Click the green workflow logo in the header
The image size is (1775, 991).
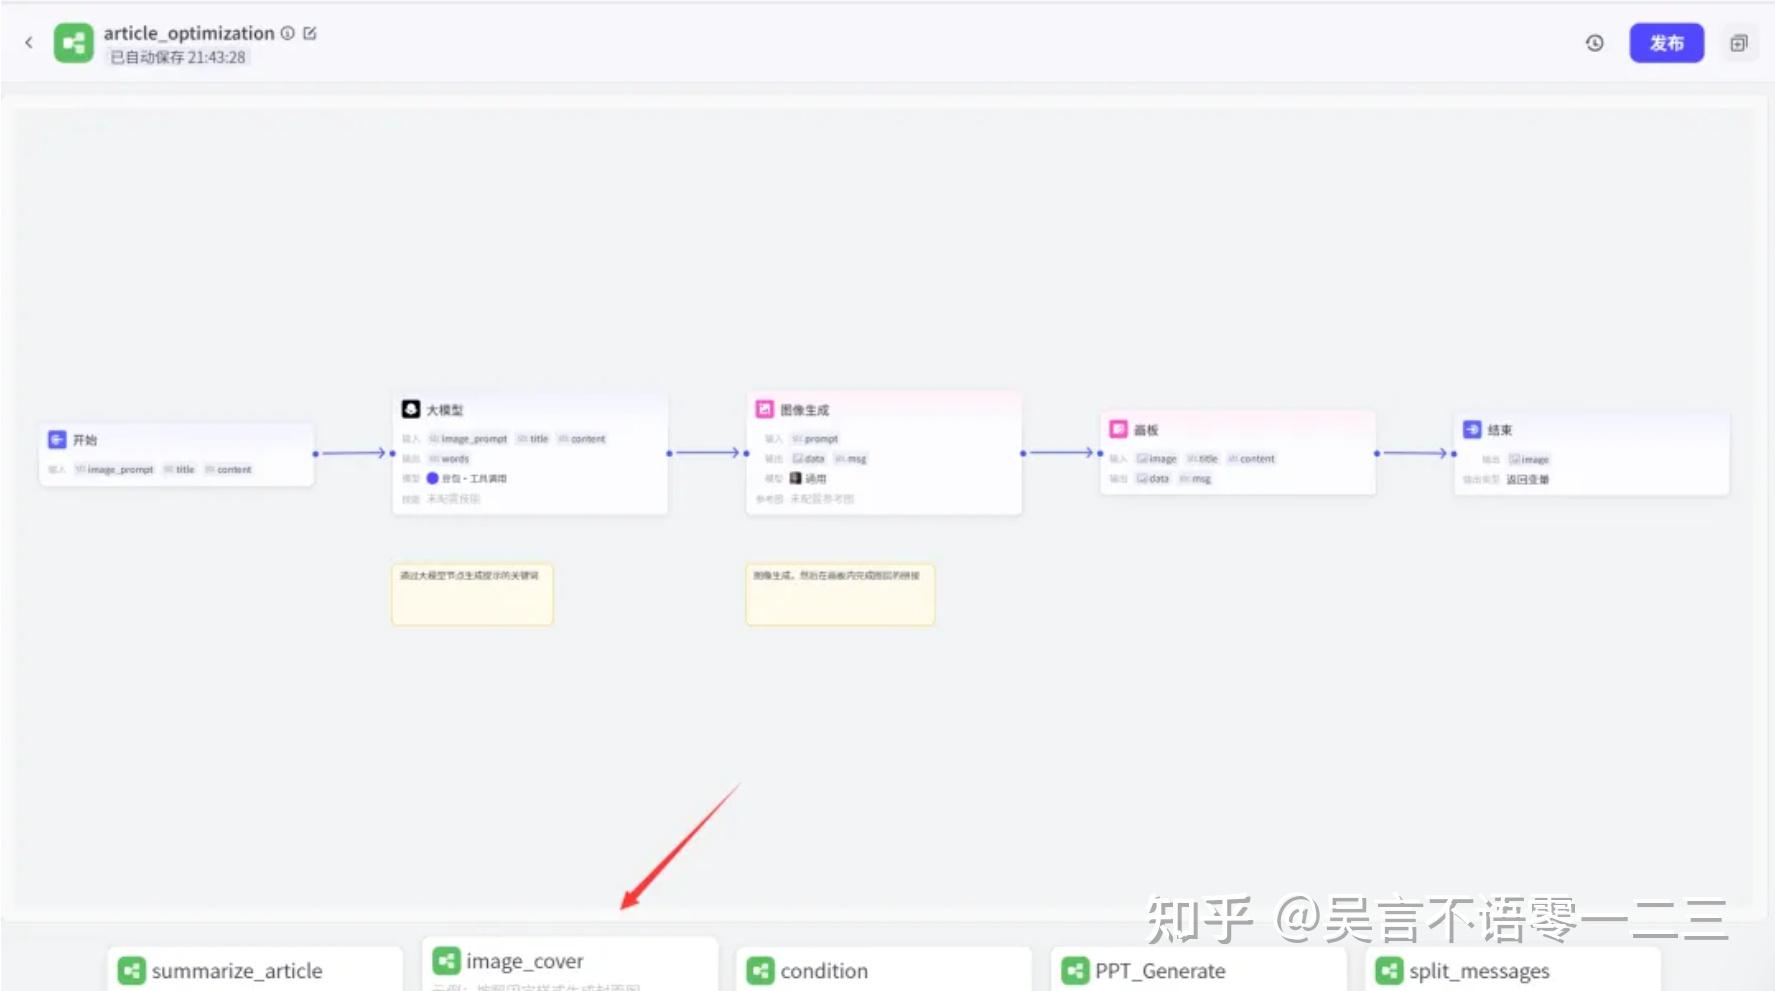coord(72,42)
